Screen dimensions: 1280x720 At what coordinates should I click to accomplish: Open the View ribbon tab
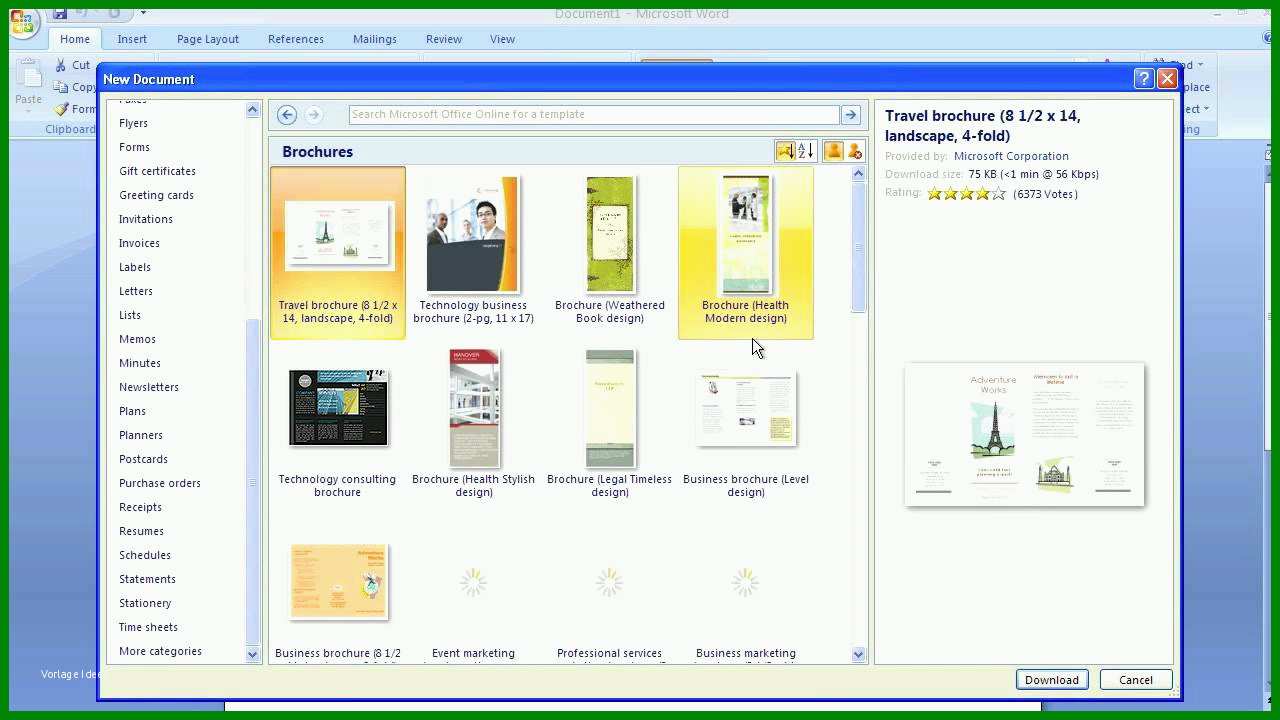502,39
